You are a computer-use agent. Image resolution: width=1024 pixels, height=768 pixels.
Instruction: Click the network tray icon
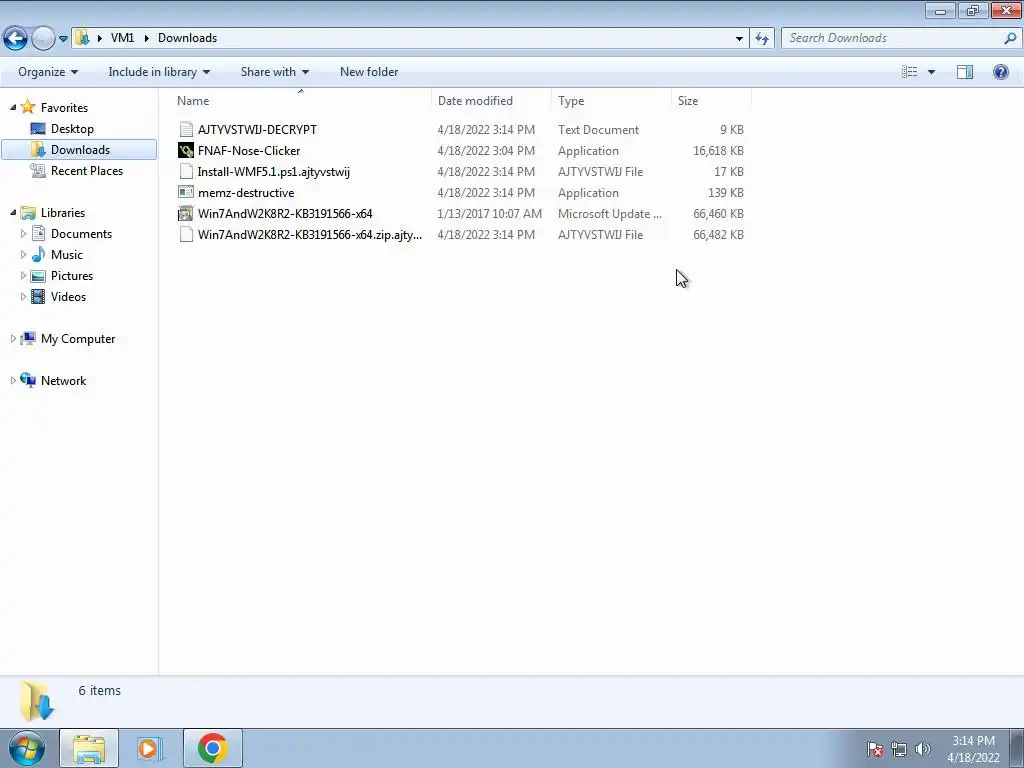[x=899, y=749]
